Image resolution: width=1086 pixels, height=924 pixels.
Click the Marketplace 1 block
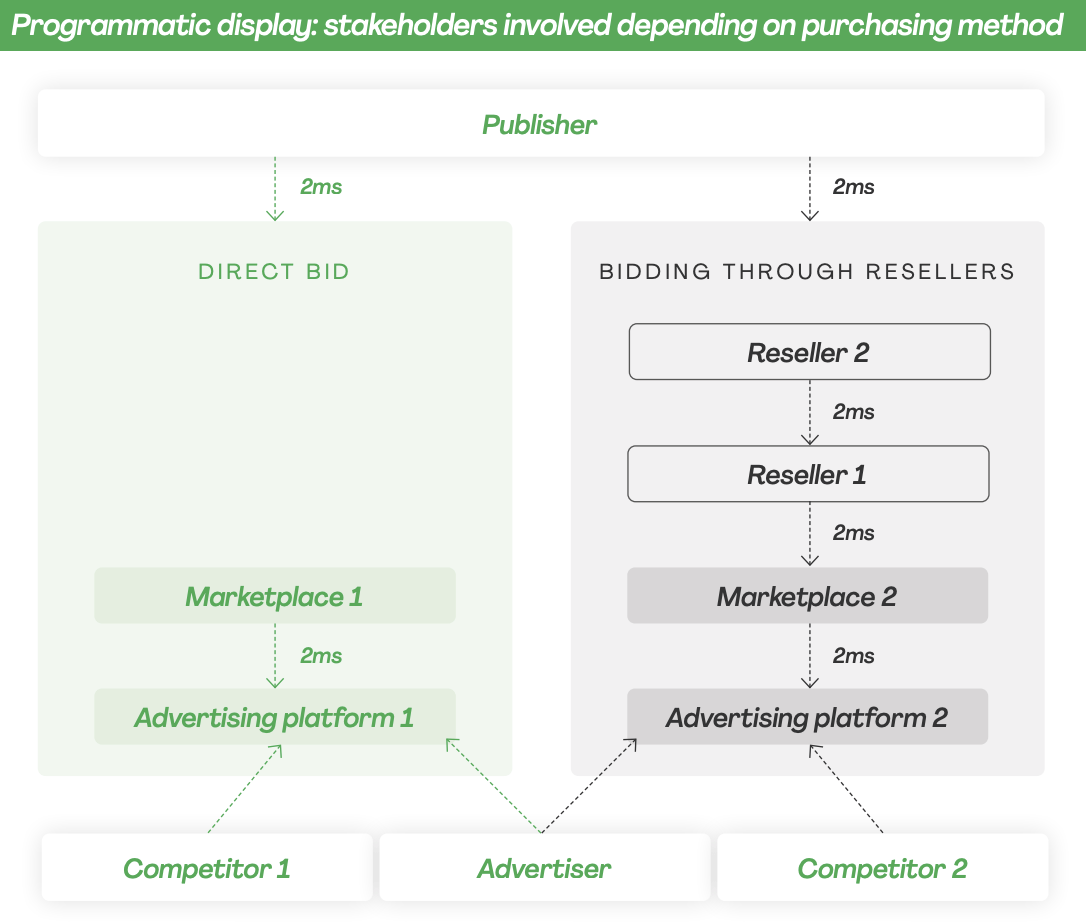point(274,597)
